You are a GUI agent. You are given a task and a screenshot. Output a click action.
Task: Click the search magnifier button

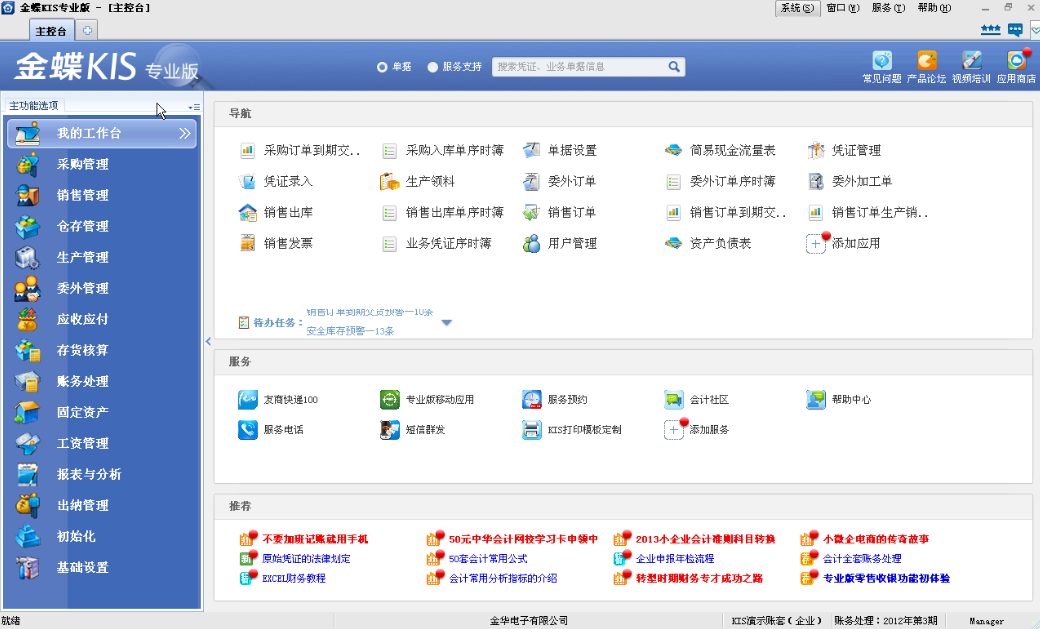[x=675, y=67]
